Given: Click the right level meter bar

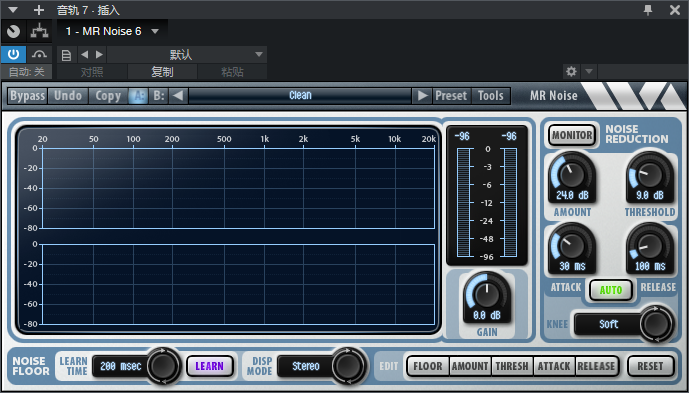Looking at the screenshot, I should point(511,202).
